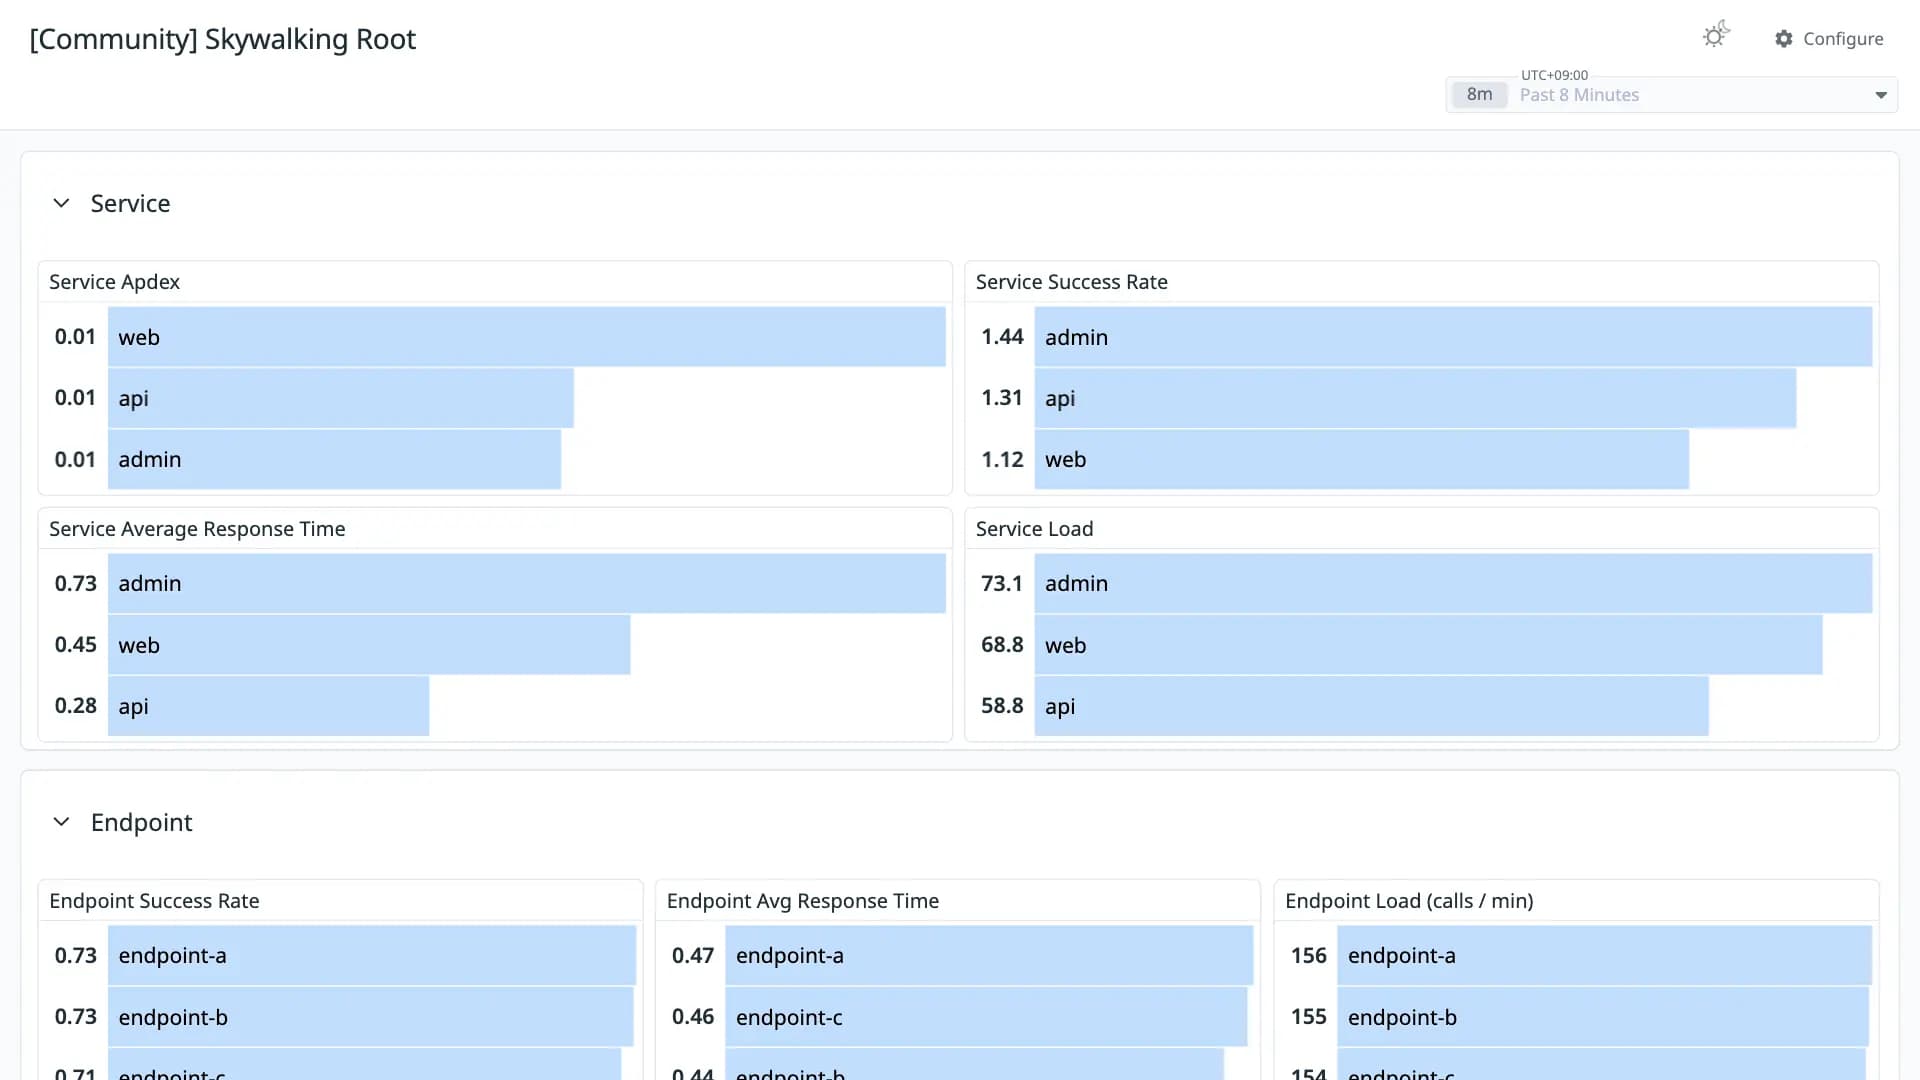Toggle the light/dark theme sun icon
The image size is (1920, 1080).
pyautogui.click(x=1716, y=35)
